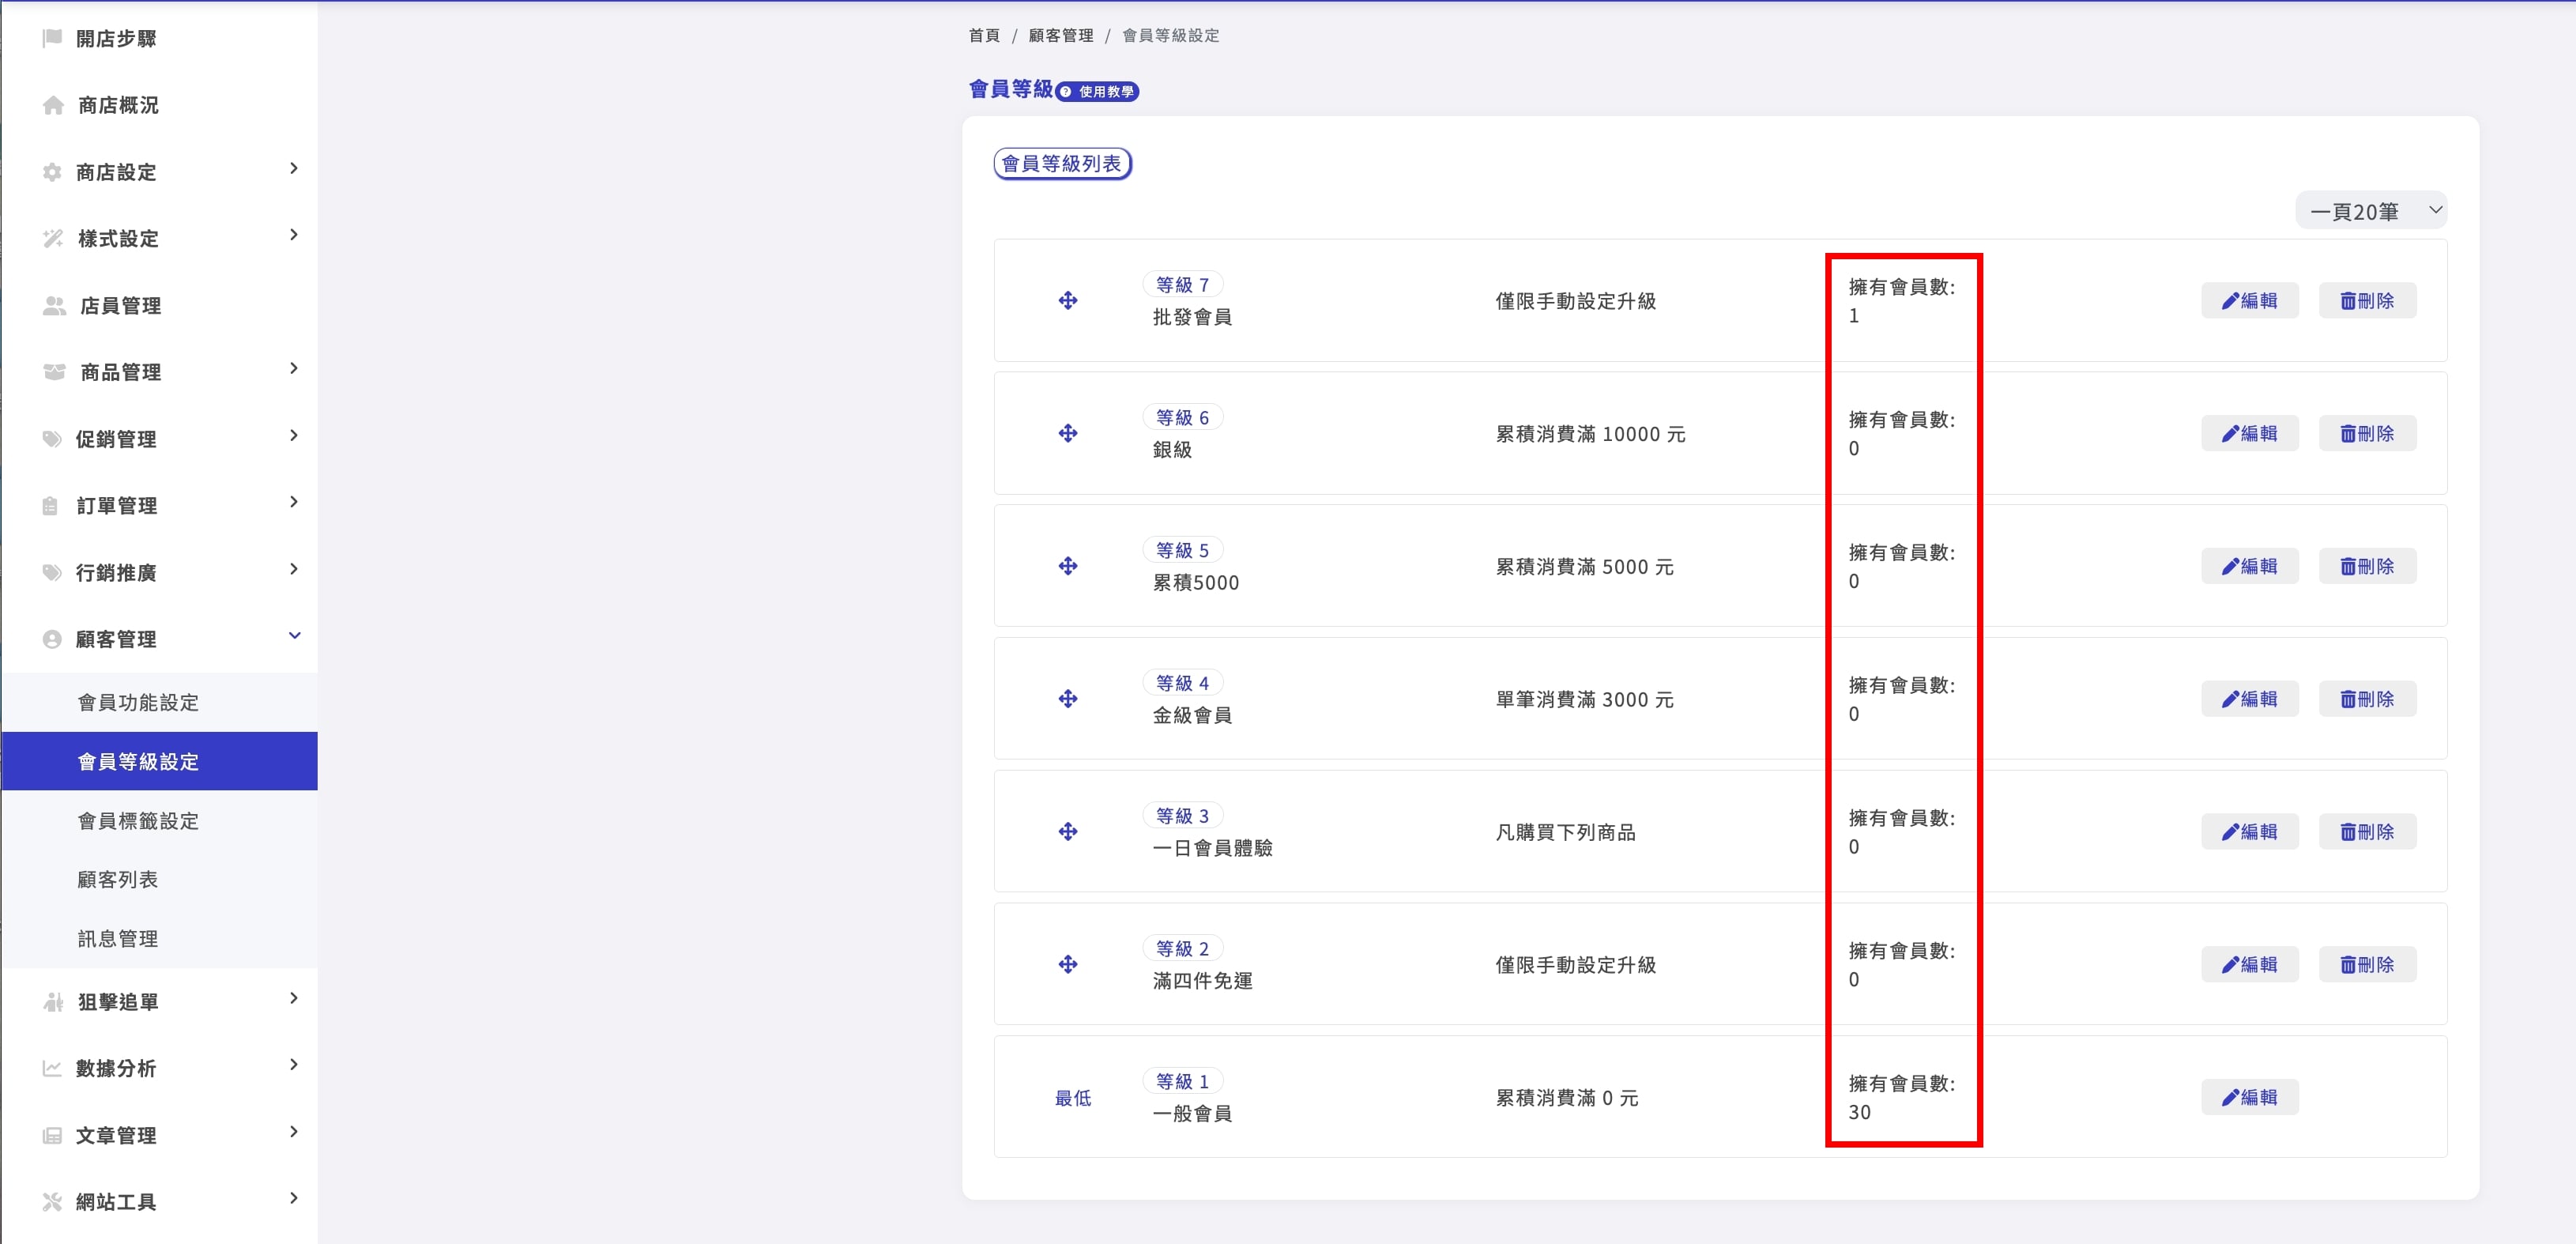This screenshot has width=2576, height=1244.
Task: Click the tools icon beside 網站工具
Action: pos(52,1201)
